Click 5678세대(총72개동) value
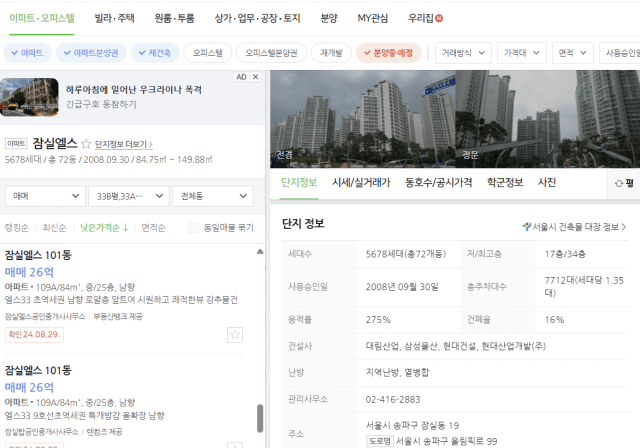Viewport: 640px width, 448px height. [406, 254]
